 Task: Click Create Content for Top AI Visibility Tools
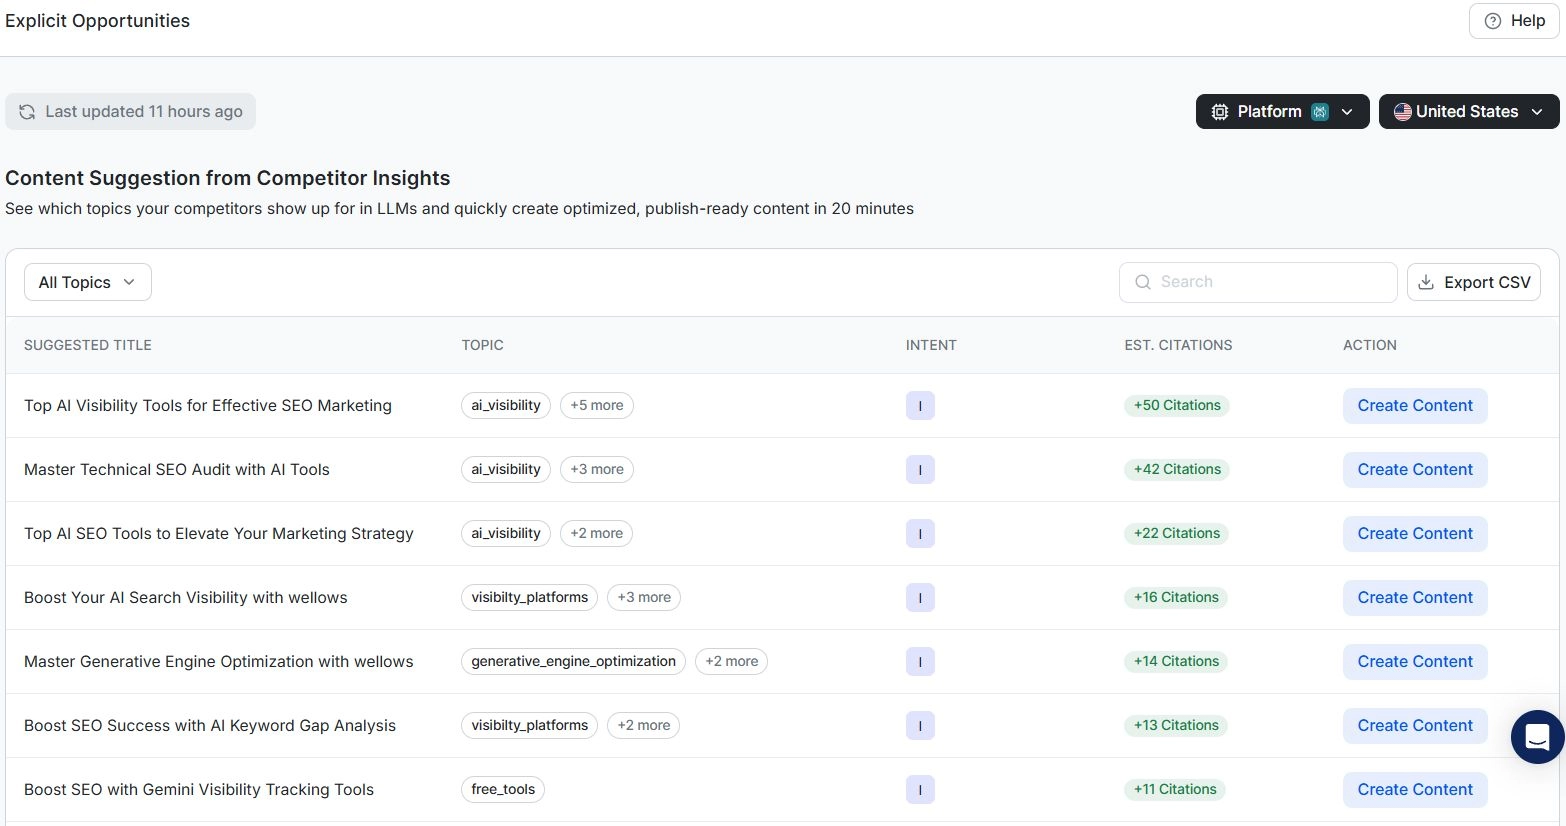click(1414, 406)
